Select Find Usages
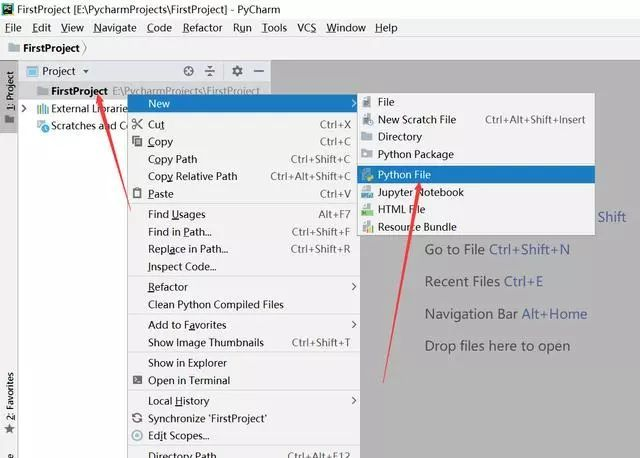This screenshot has width=640, height=458. click(244, 214)
